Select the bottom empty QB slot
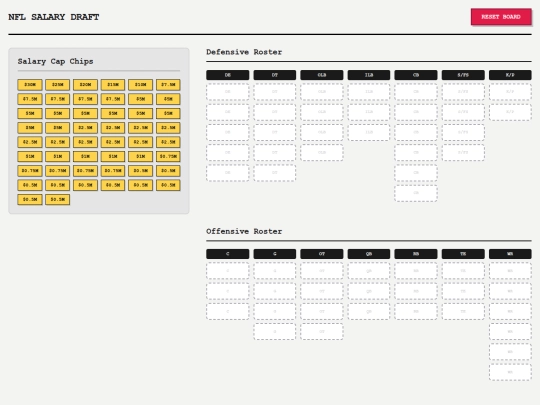540x405 pixels. coord(369,311)
